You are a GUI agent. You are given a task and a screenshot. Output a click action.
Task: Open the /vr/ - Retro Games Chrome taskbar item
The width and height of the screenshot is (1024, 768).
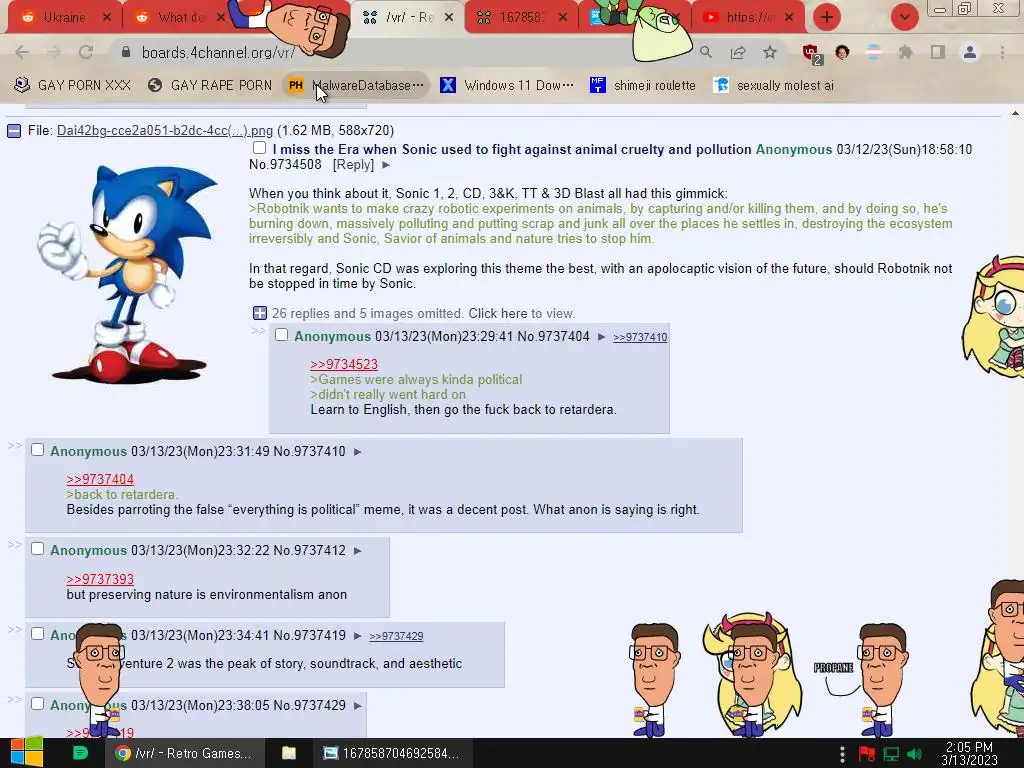[x=184, y=754]
